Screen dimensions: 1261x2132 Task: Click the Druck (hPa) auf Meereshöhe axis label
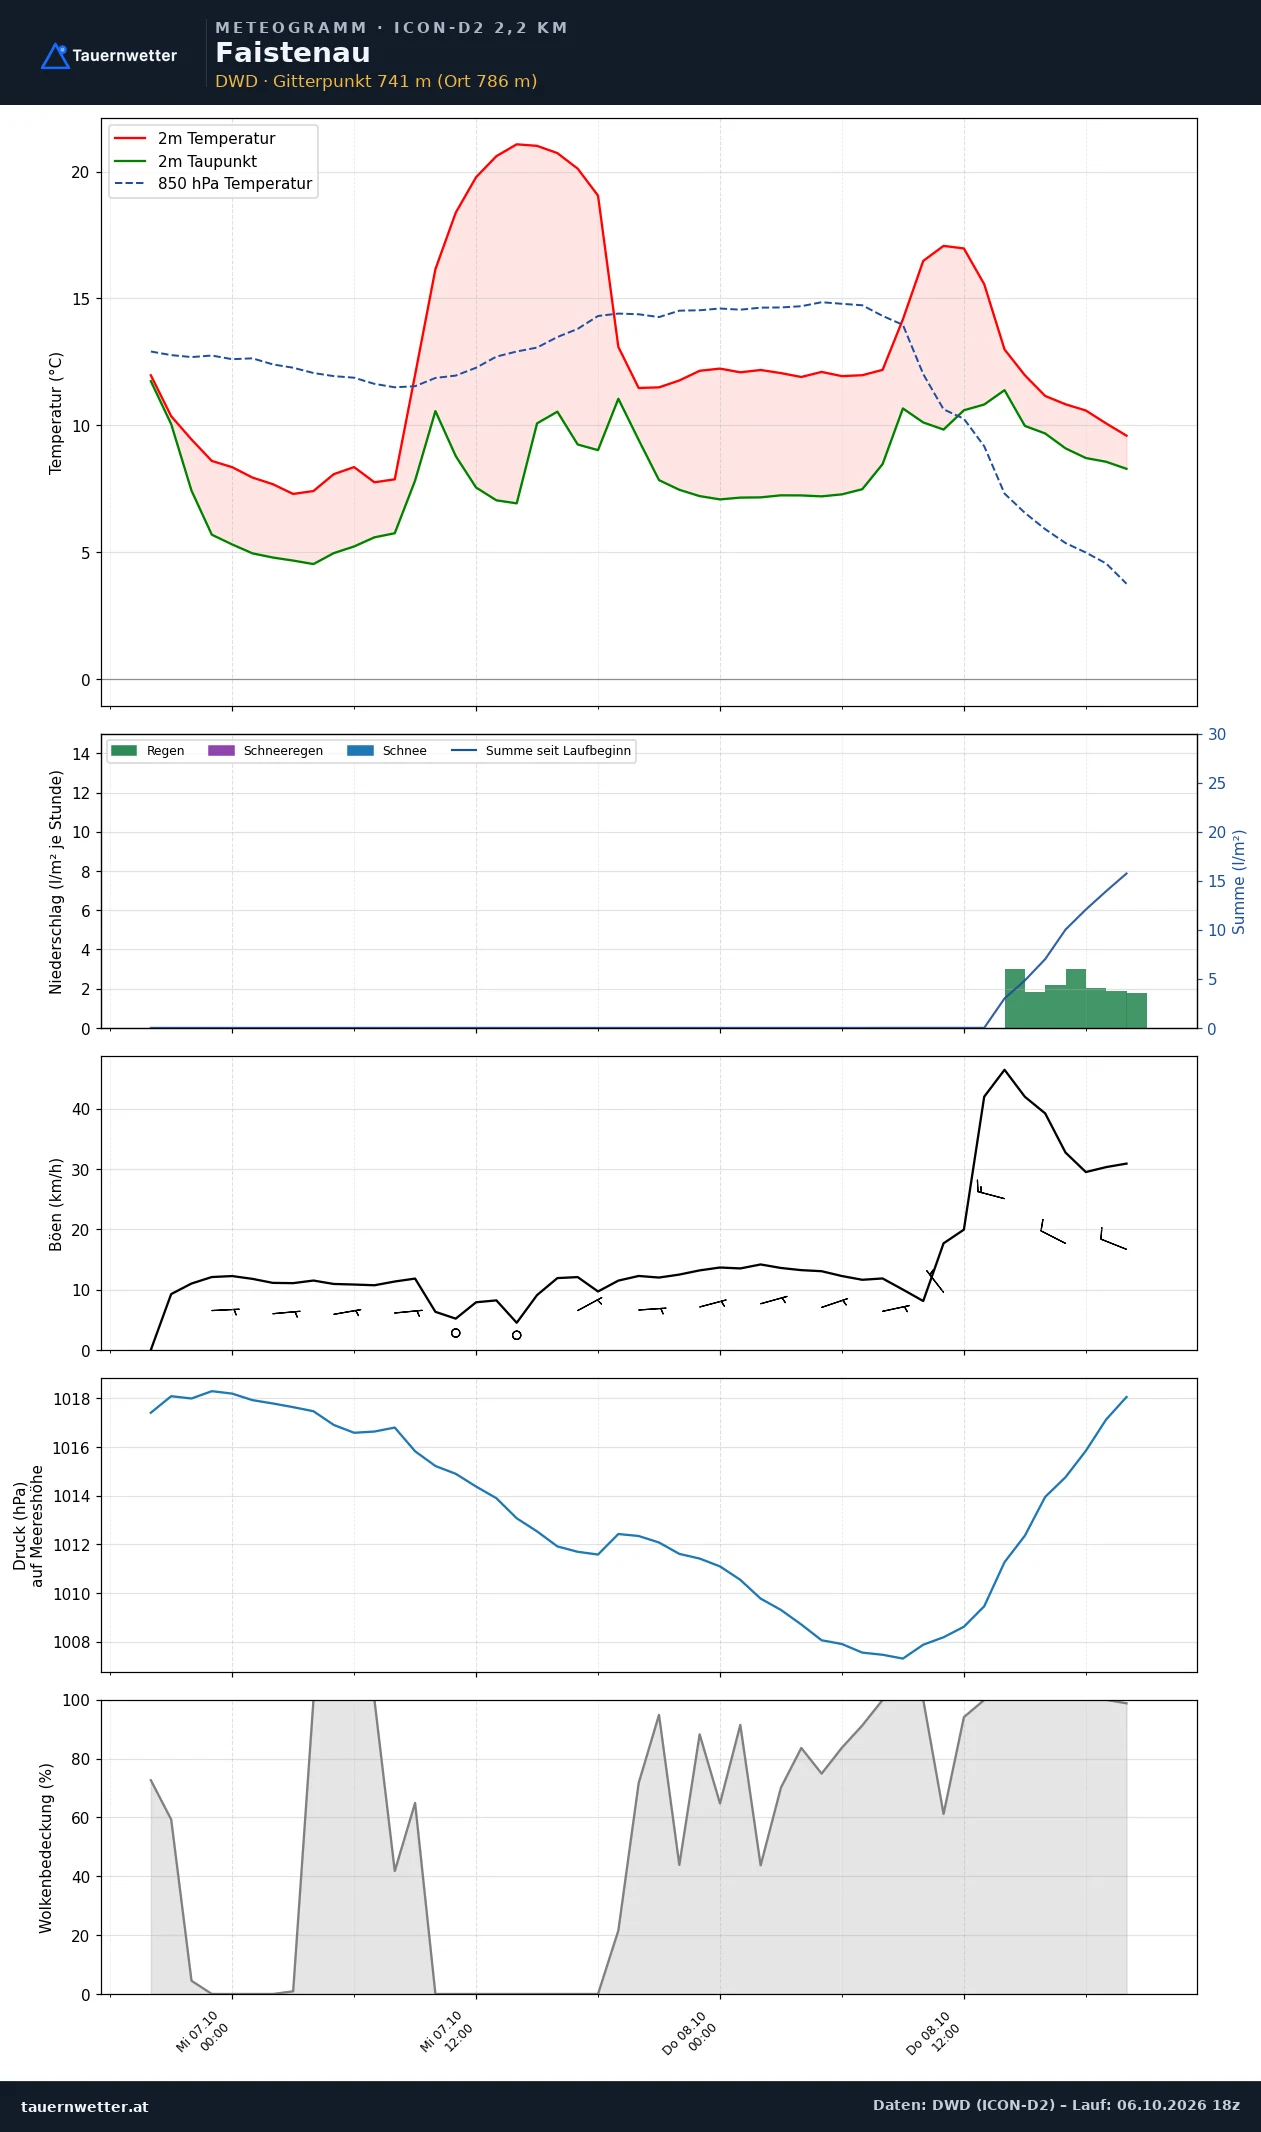[28, 1526]
